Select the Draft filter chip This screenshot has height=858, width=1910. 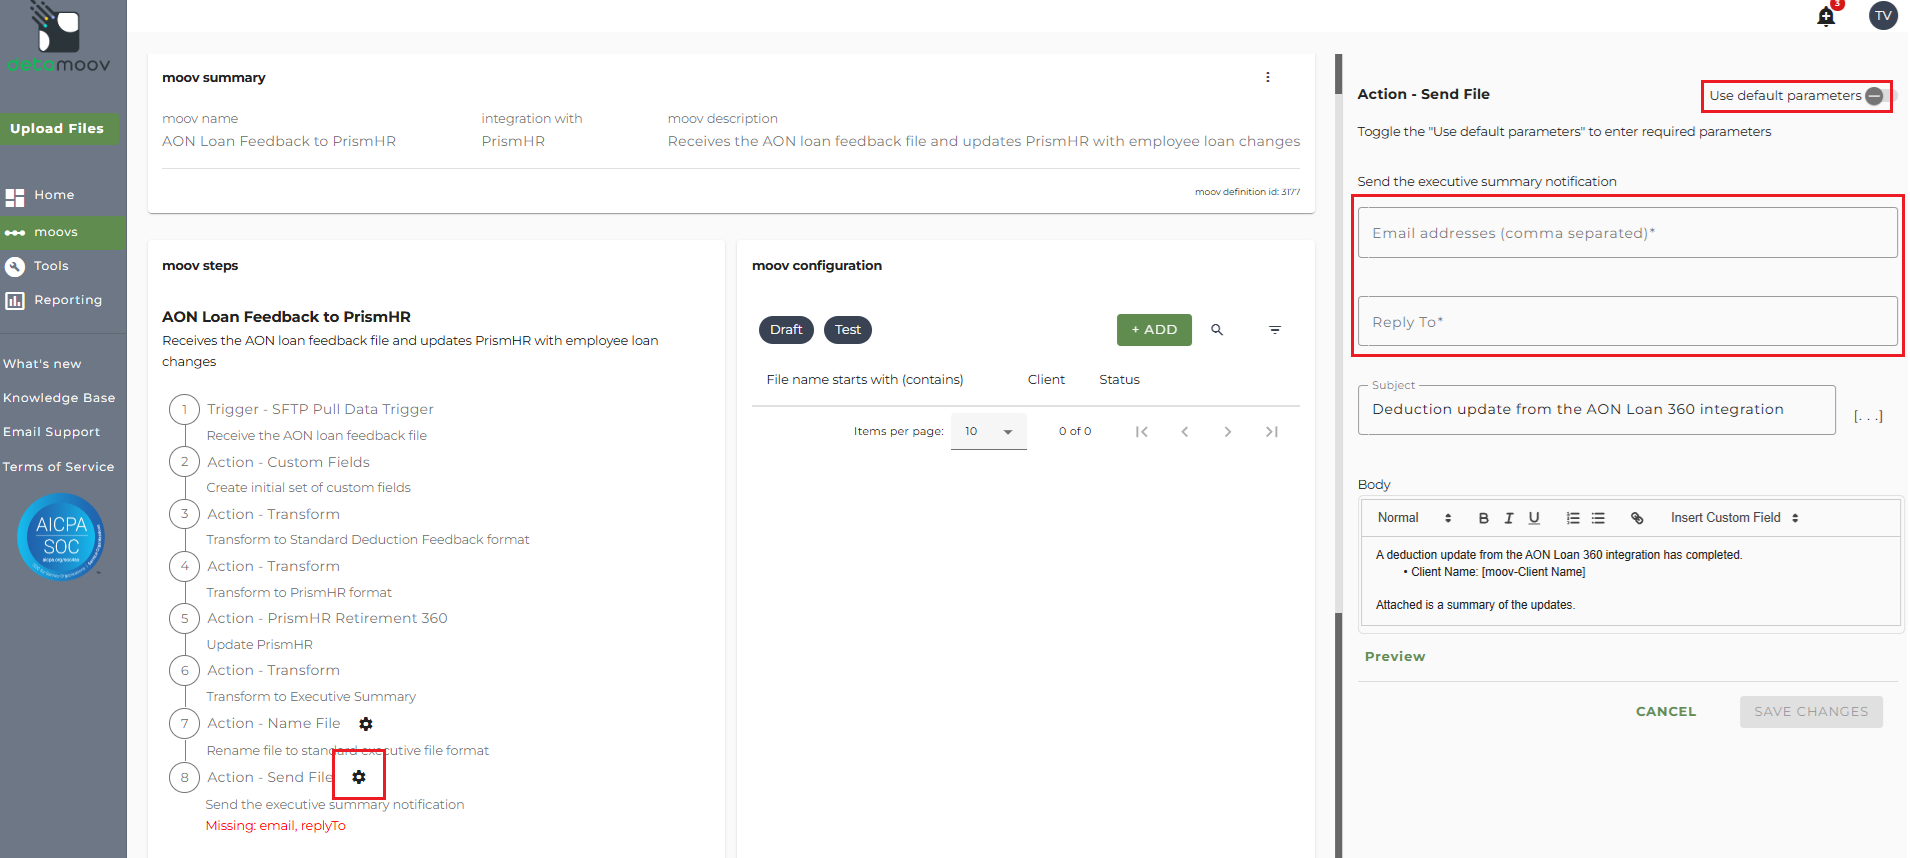click(786, 330)
